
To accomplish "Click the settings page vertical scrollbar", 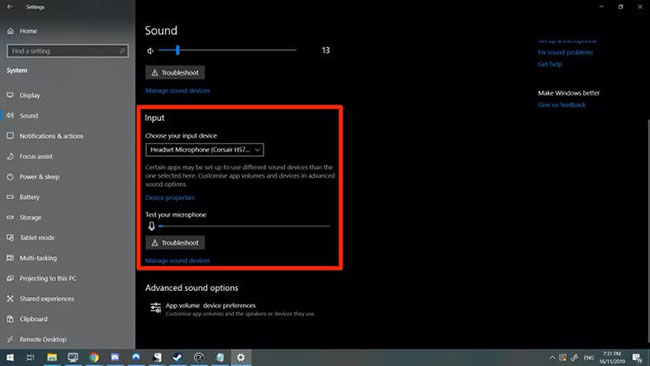I will coord(648,232).
